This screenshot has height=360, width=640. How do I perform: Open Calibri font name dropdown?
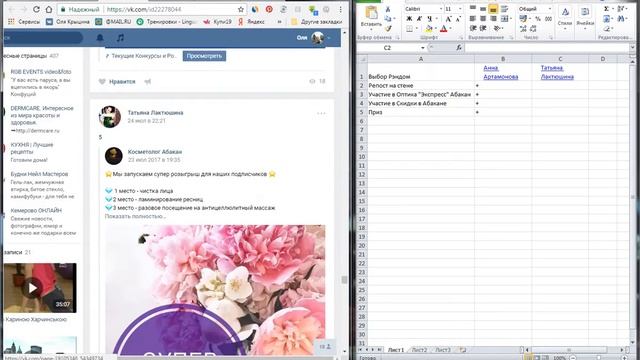pyautogui.click(x=441, y=9)
